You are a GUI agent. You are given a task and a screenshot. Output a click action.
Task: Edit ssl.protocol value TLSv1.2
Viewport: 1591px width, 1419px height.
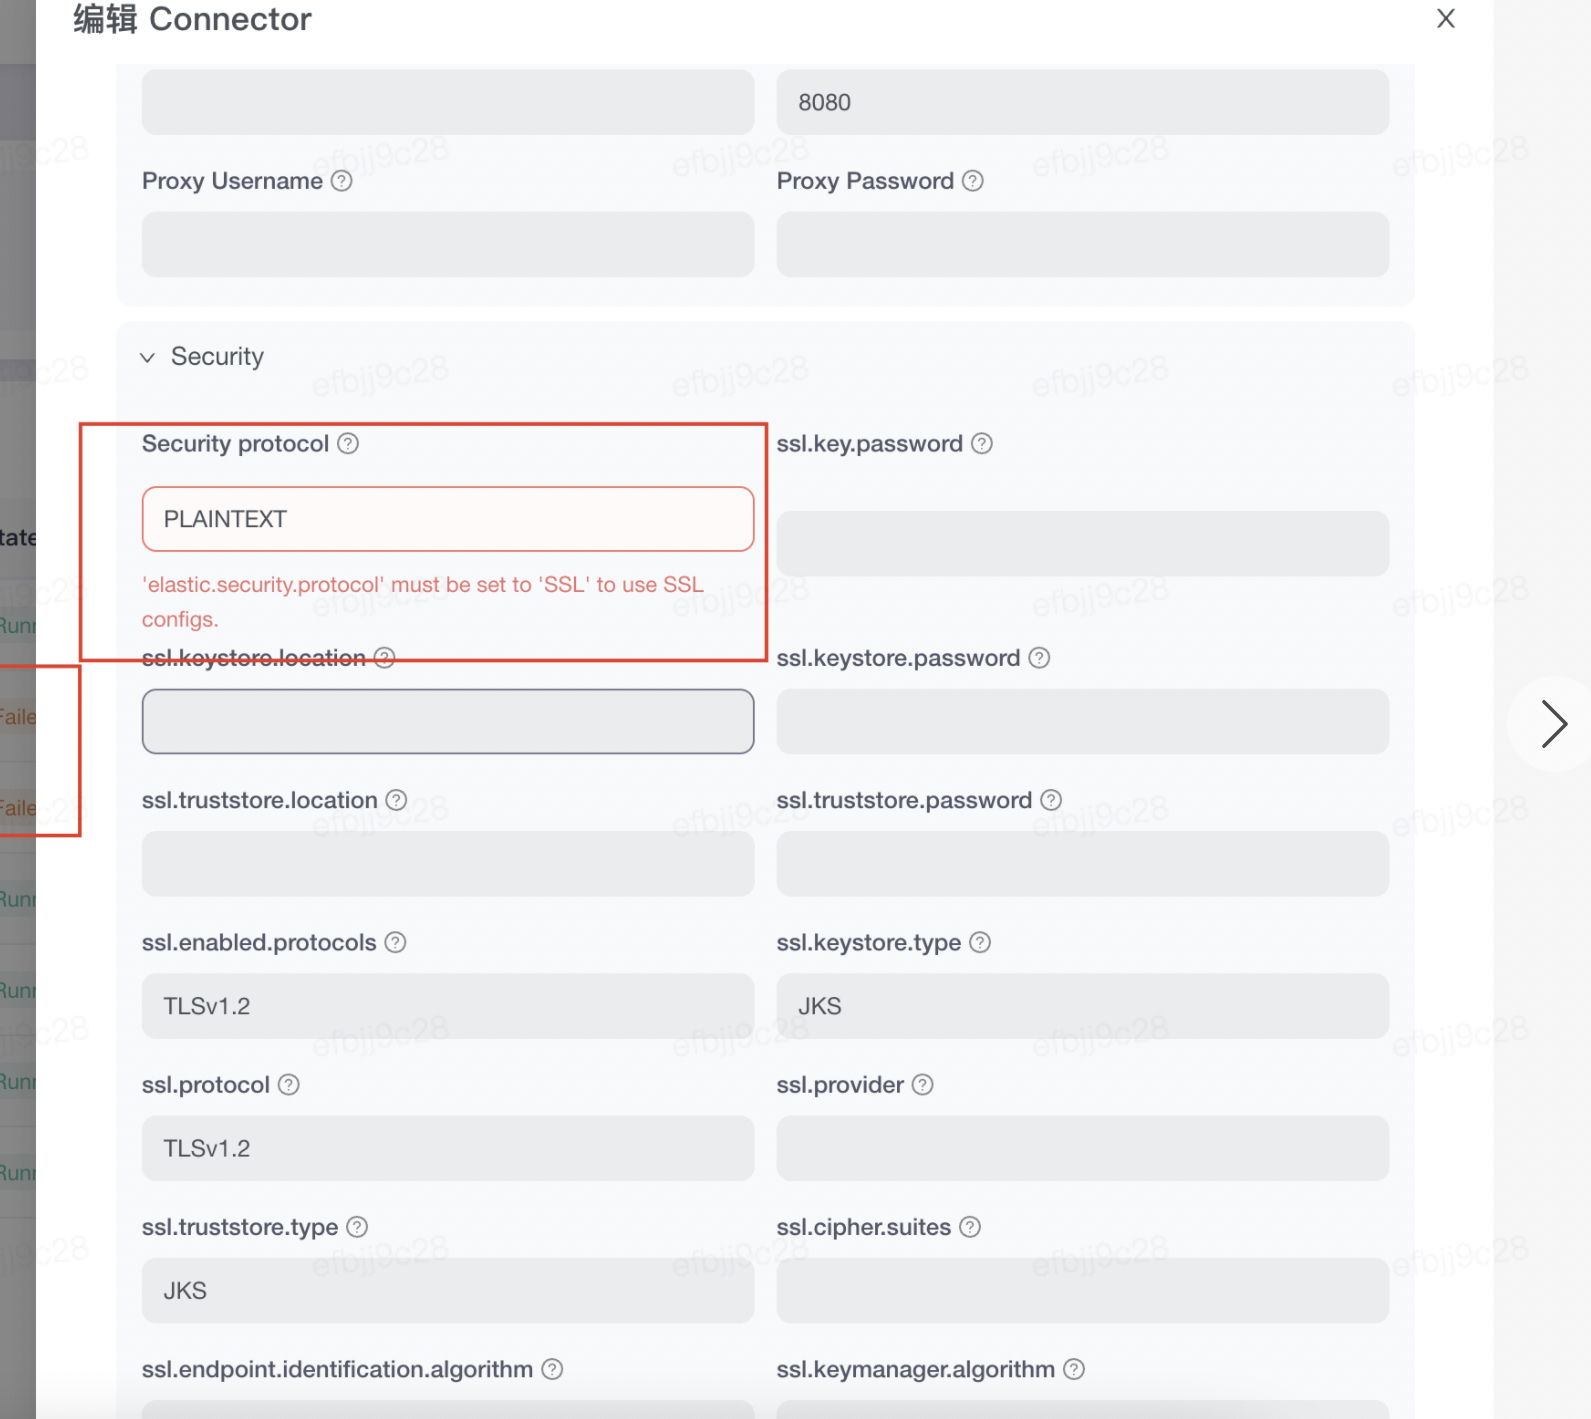(x=448, y=1148)
